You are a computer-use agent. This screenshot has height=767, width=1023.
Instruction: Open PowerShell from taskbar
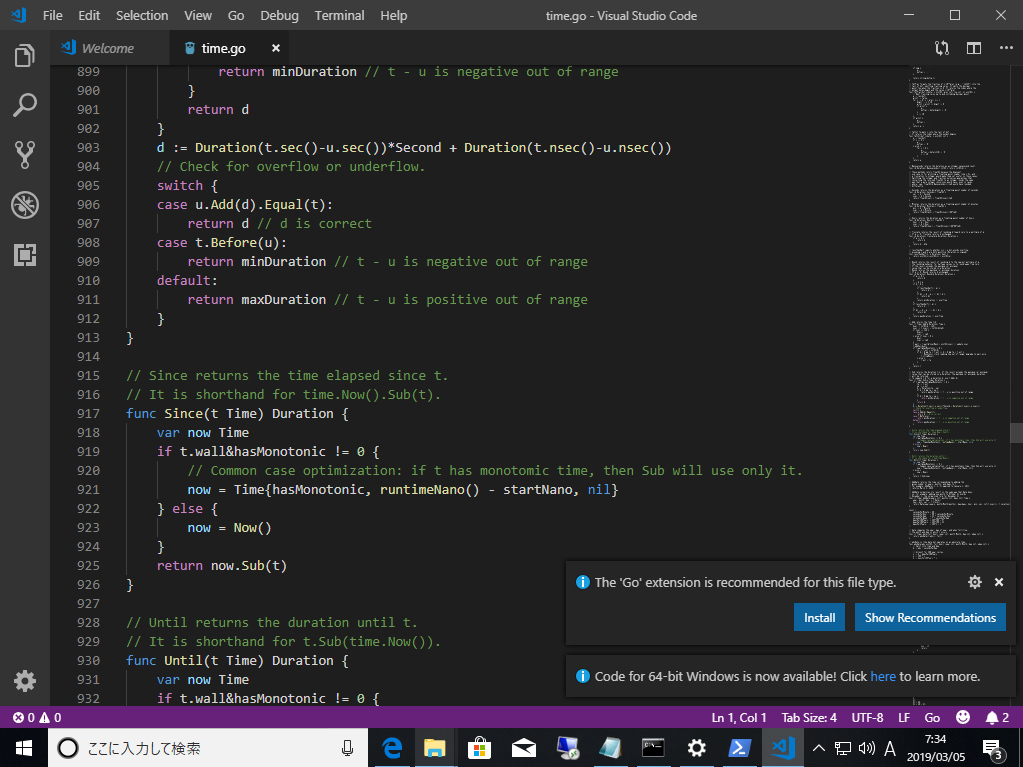[x=740, y=748]
